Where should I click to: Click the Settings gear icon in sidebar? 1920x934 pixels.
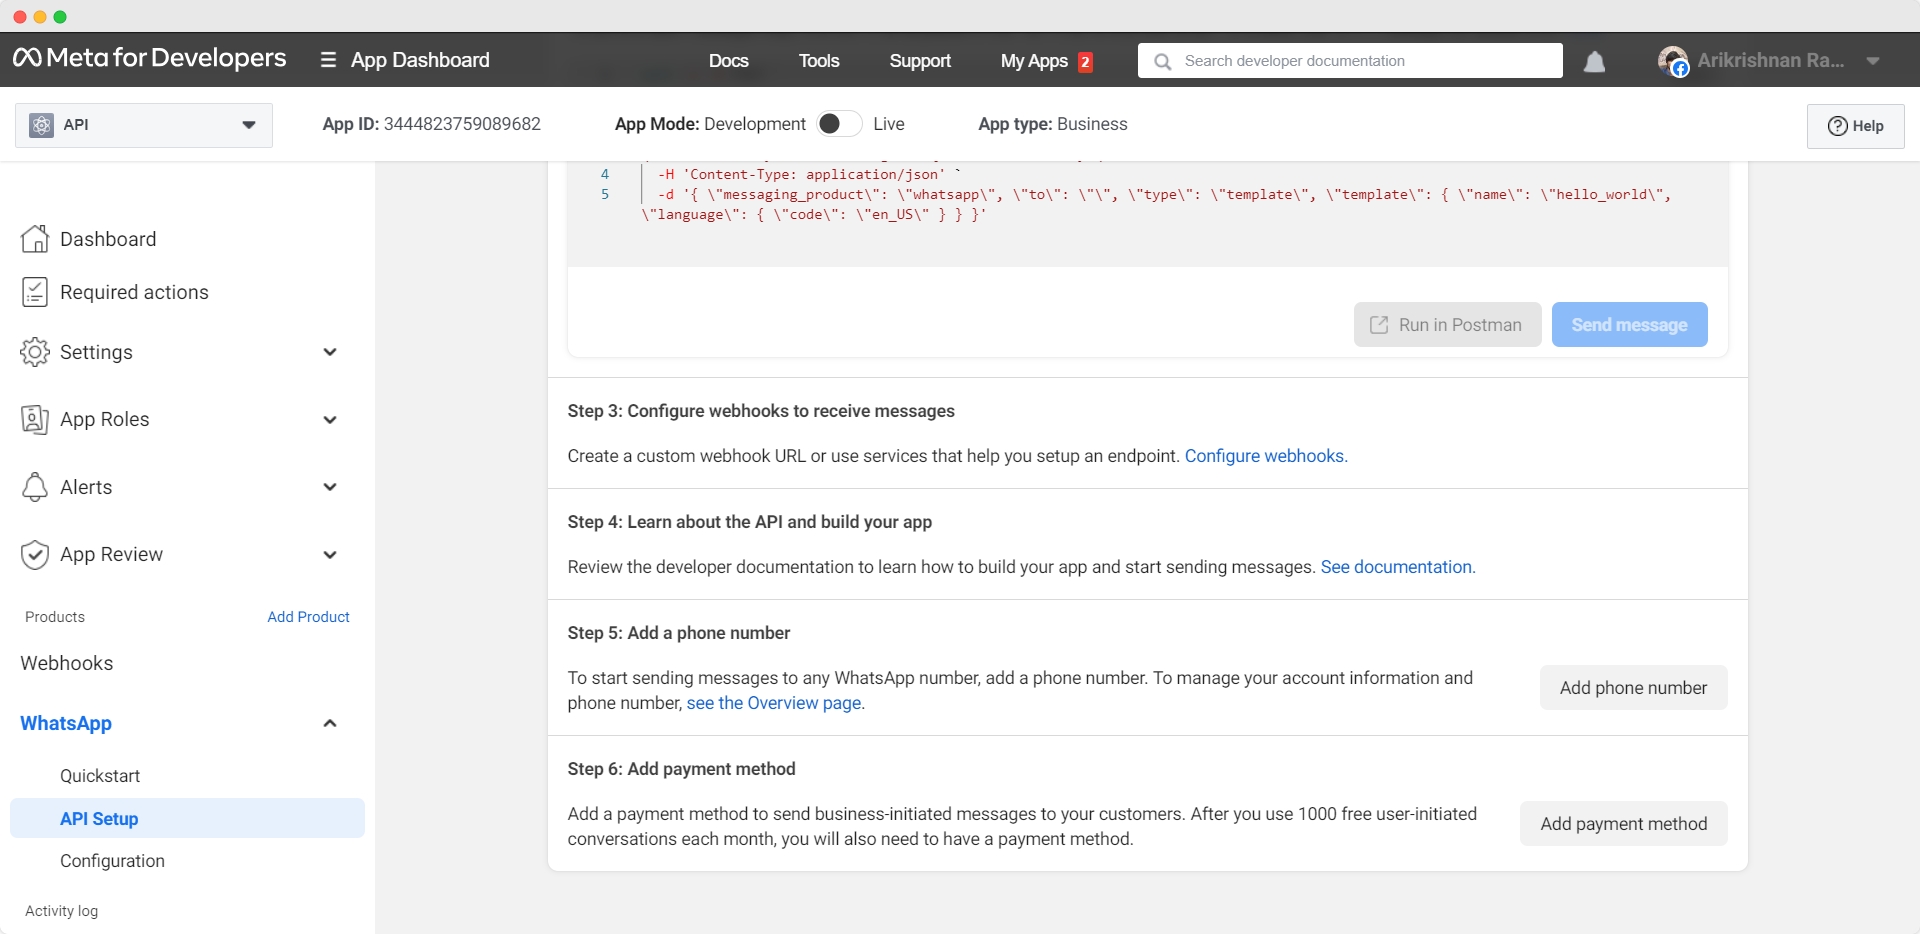coord(35,352)
